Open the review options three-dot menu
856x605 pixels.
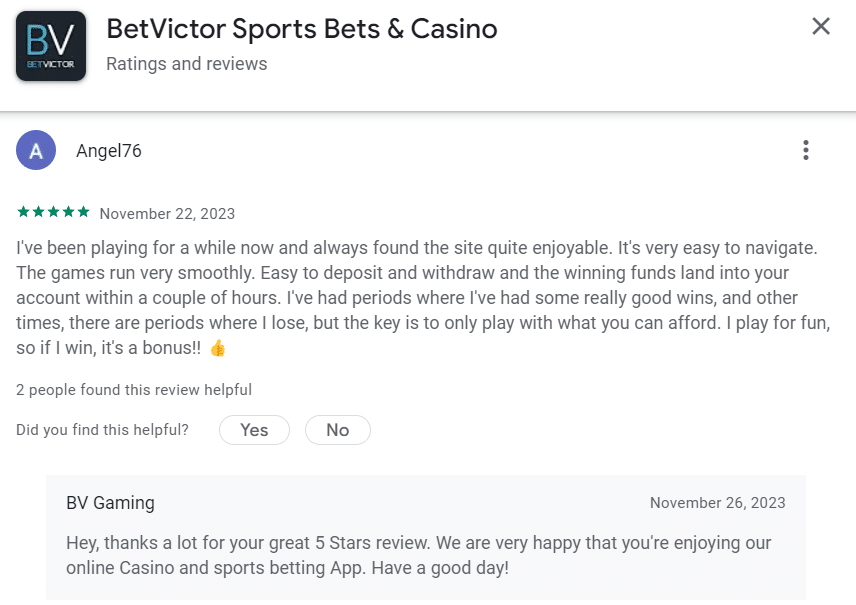pyautogui.click(x=806, y=150)
